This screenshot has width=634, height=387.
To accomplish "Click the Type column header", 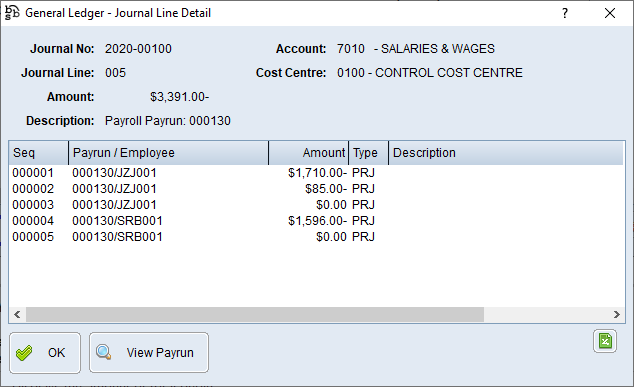I will [x=368, y=153].
